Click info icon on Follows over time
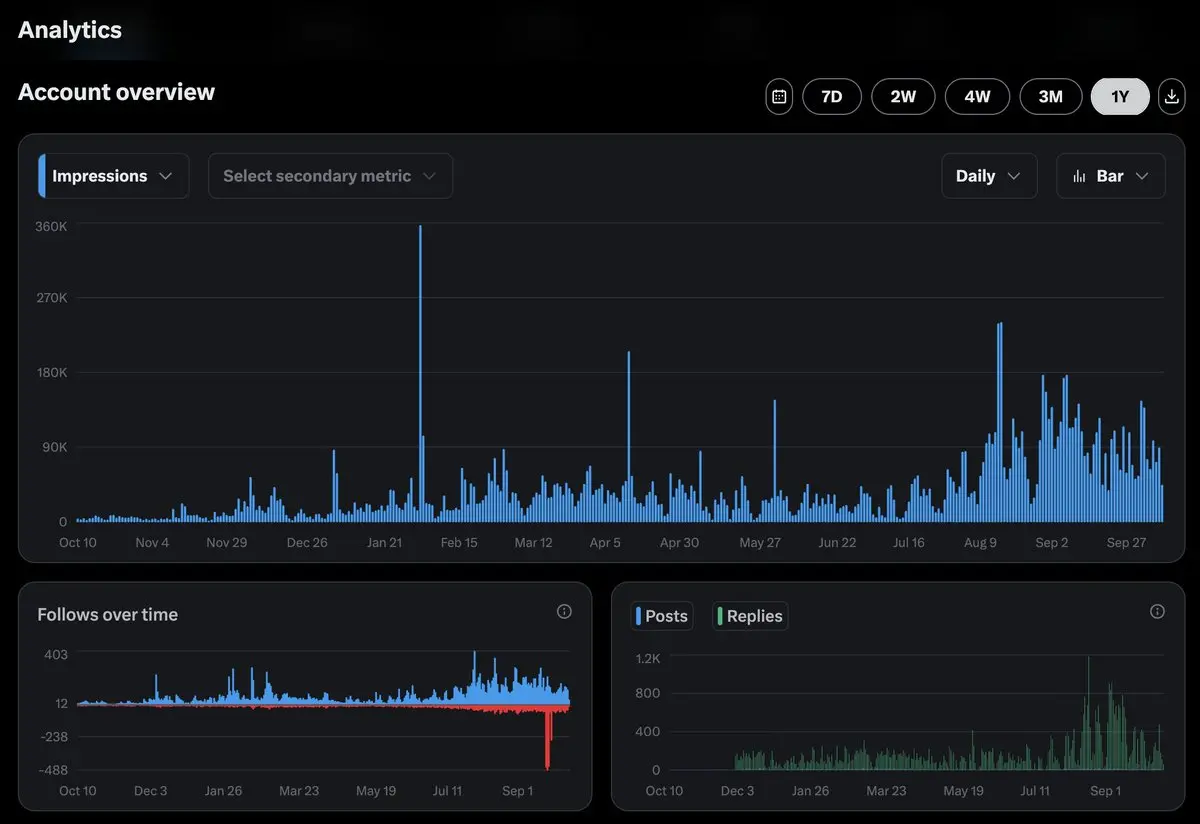The image size is (1200, 824). click(x=564, y=611)
